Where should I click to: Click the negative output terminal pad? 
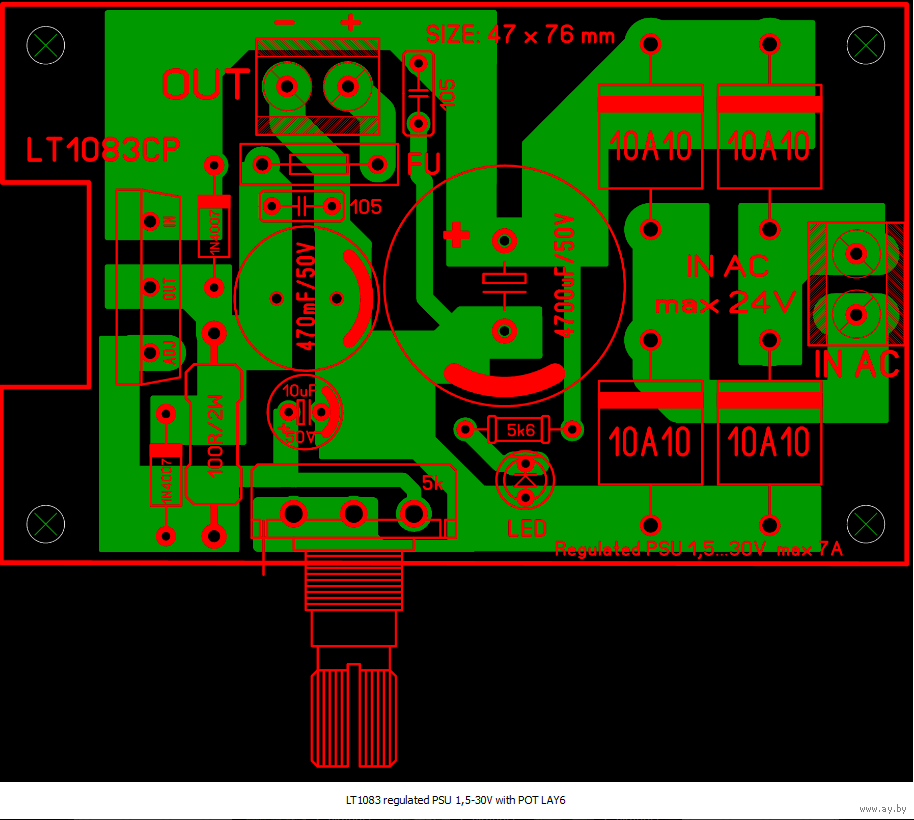click(x=287, y=87)
